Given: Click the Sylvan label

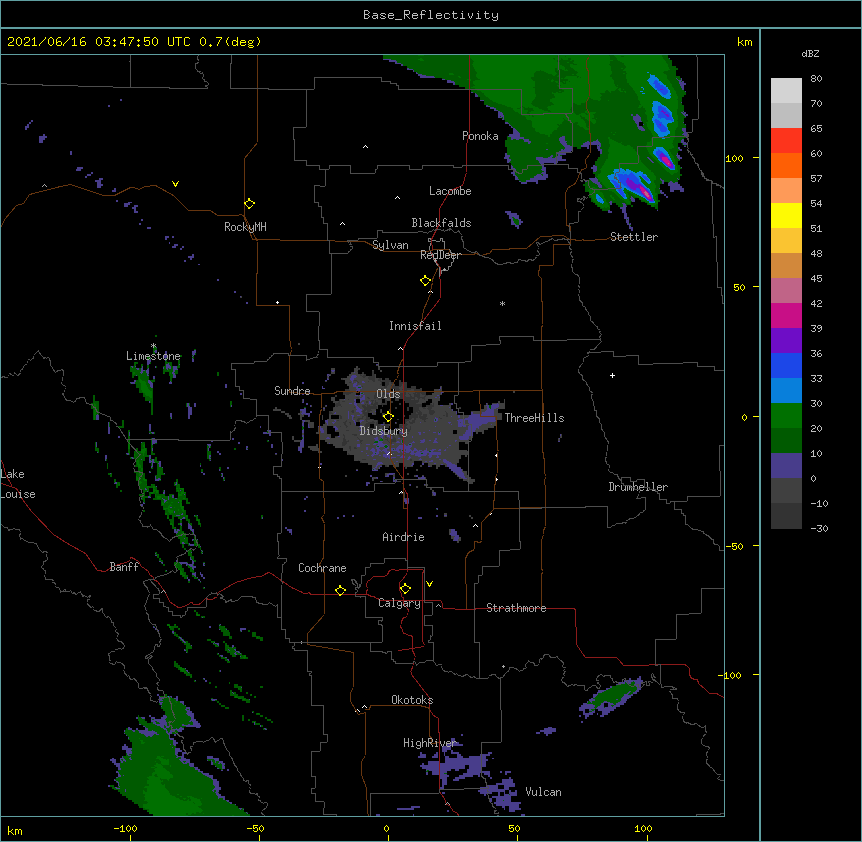Looking at the screenshot, I should pyautogui.click(x=390, y=245).
